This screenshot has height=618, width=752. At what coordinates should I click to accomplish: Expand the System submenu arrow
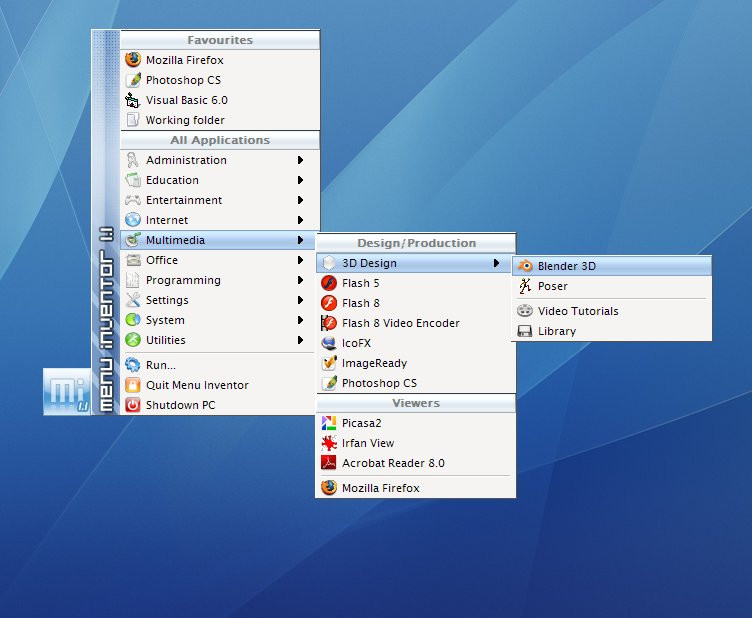(300, 320)
